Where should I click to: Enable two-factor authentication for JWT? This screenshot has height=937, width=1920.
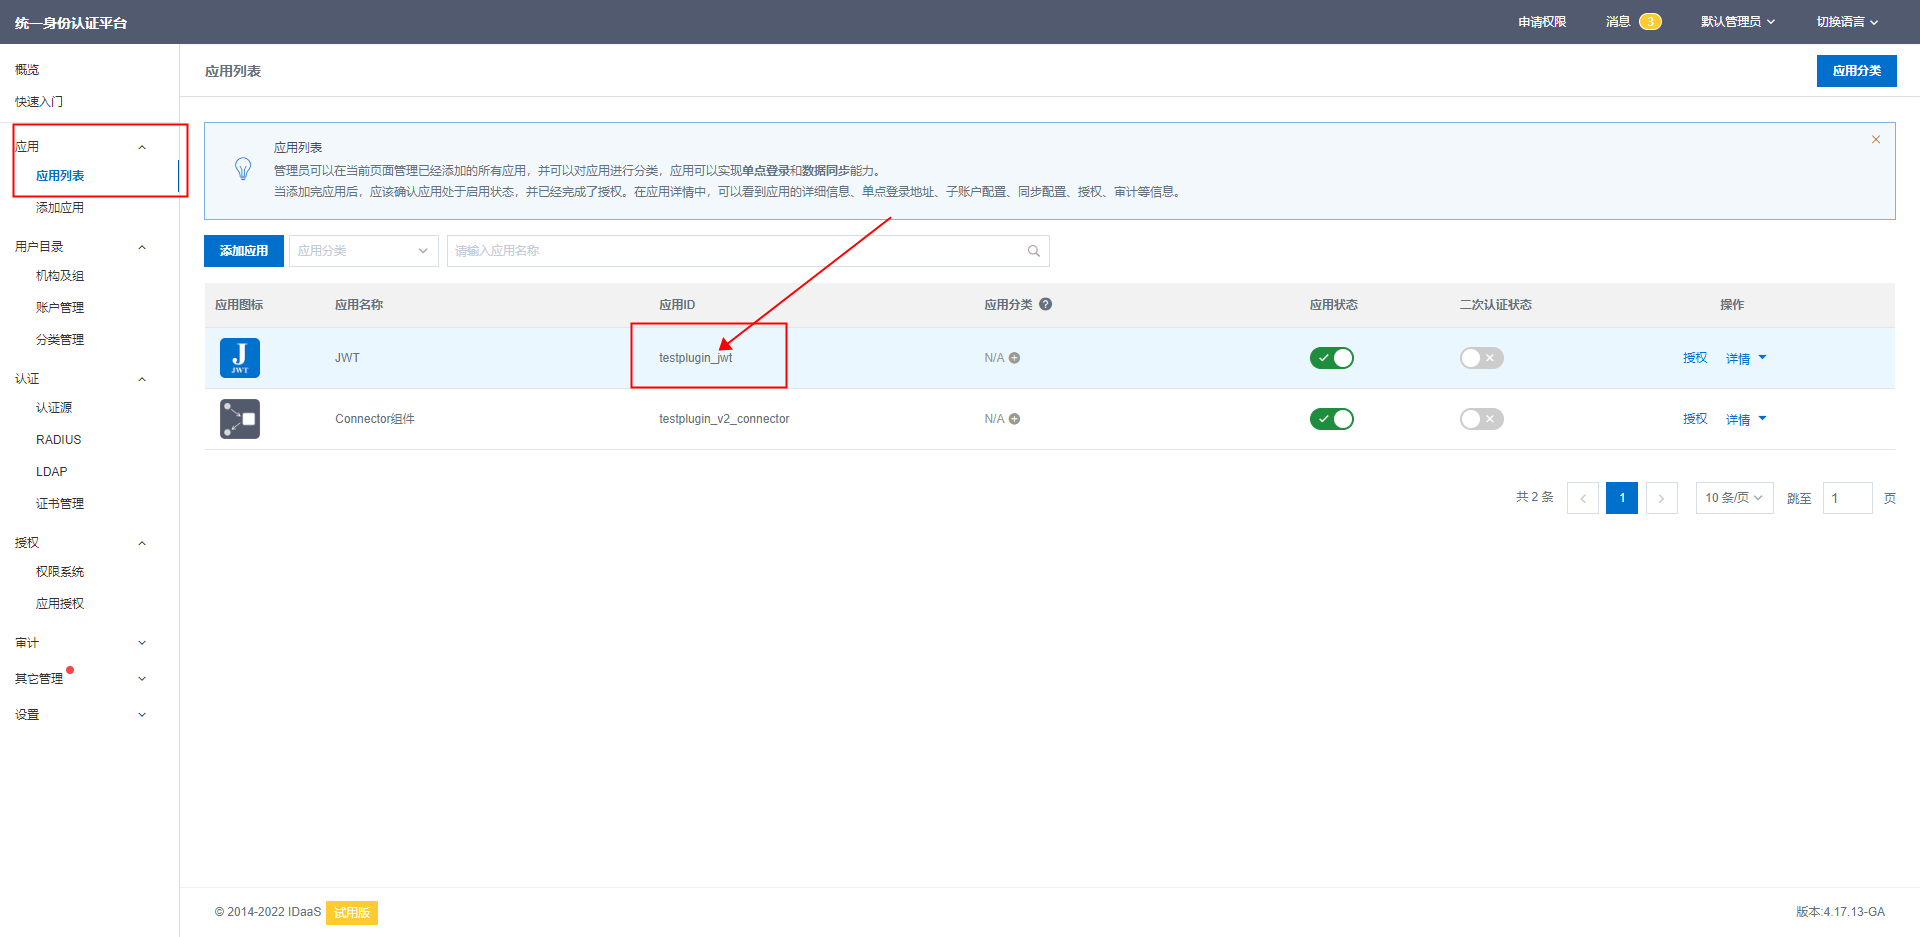point(1481,358)
